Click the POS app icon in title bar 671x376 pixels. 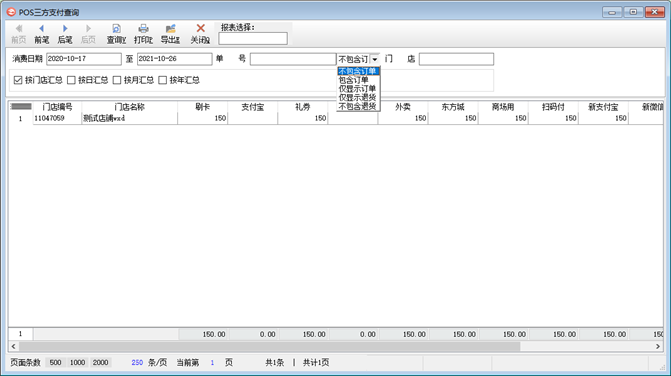pyautogui.click(x=12, y=12)
